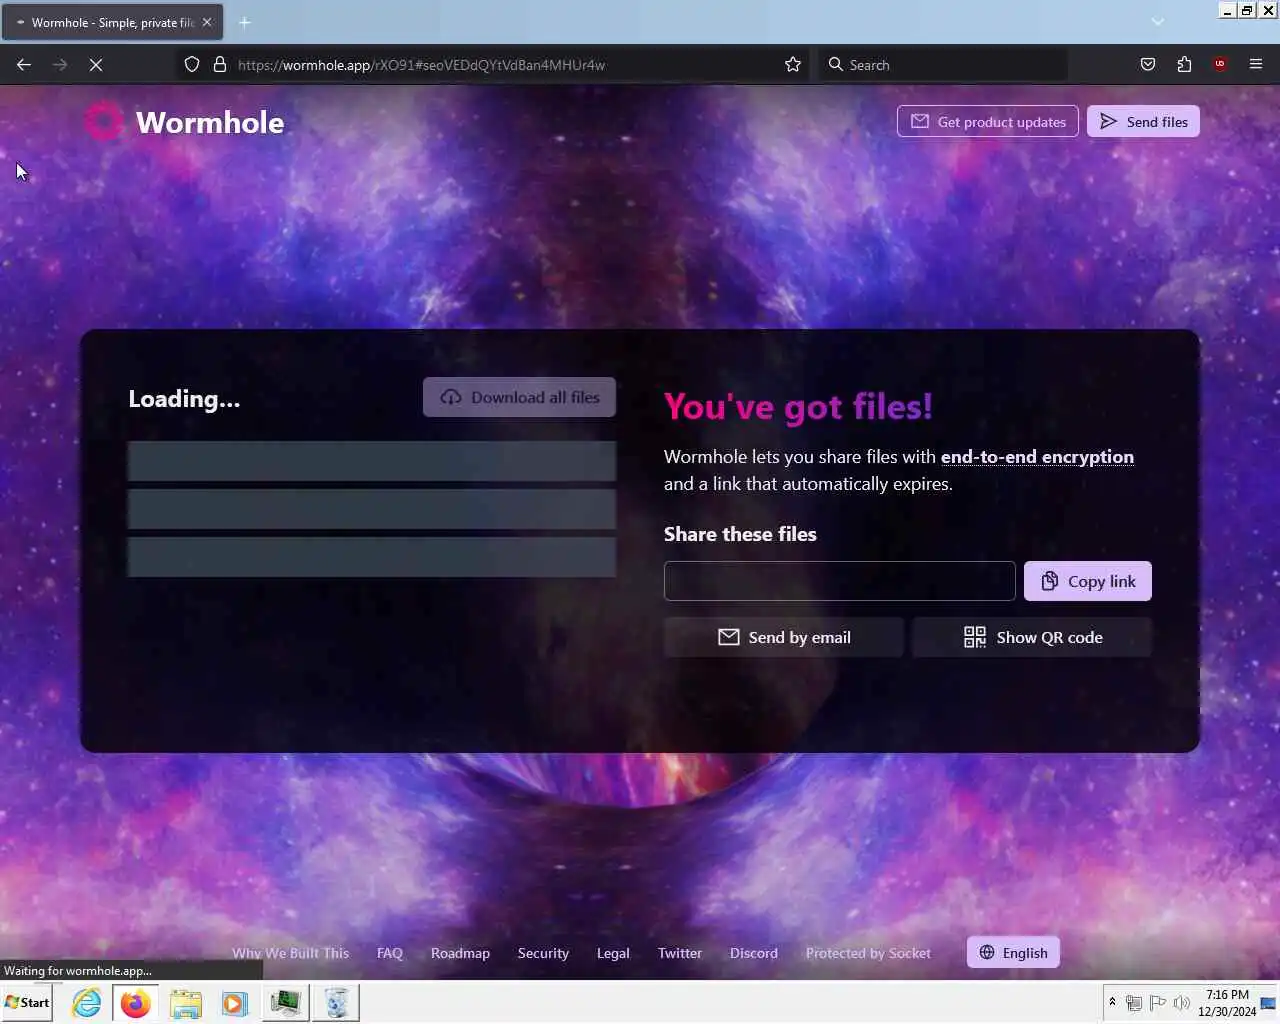Open a new tab with plus button
The width and height of the screenshot is (1280, 1024).
tap(245, 22)
